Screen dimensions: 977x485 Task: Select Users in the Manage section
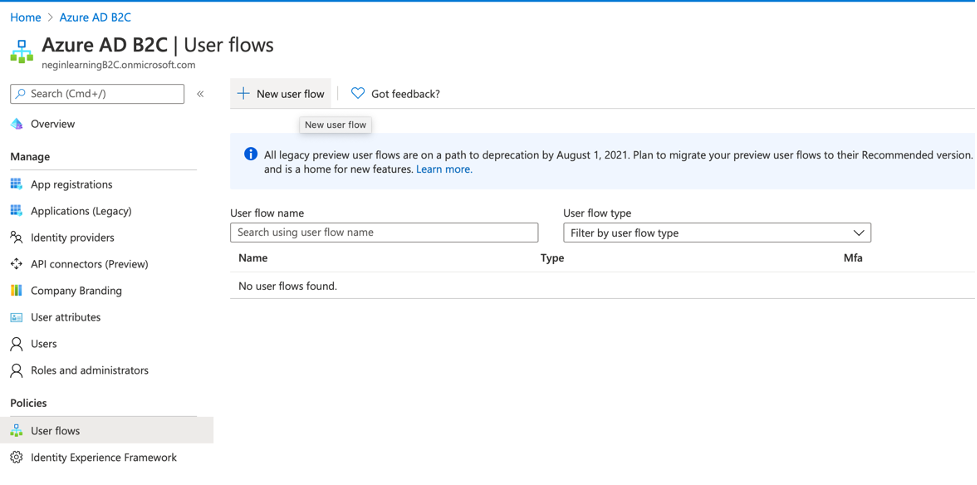point(43,344)
